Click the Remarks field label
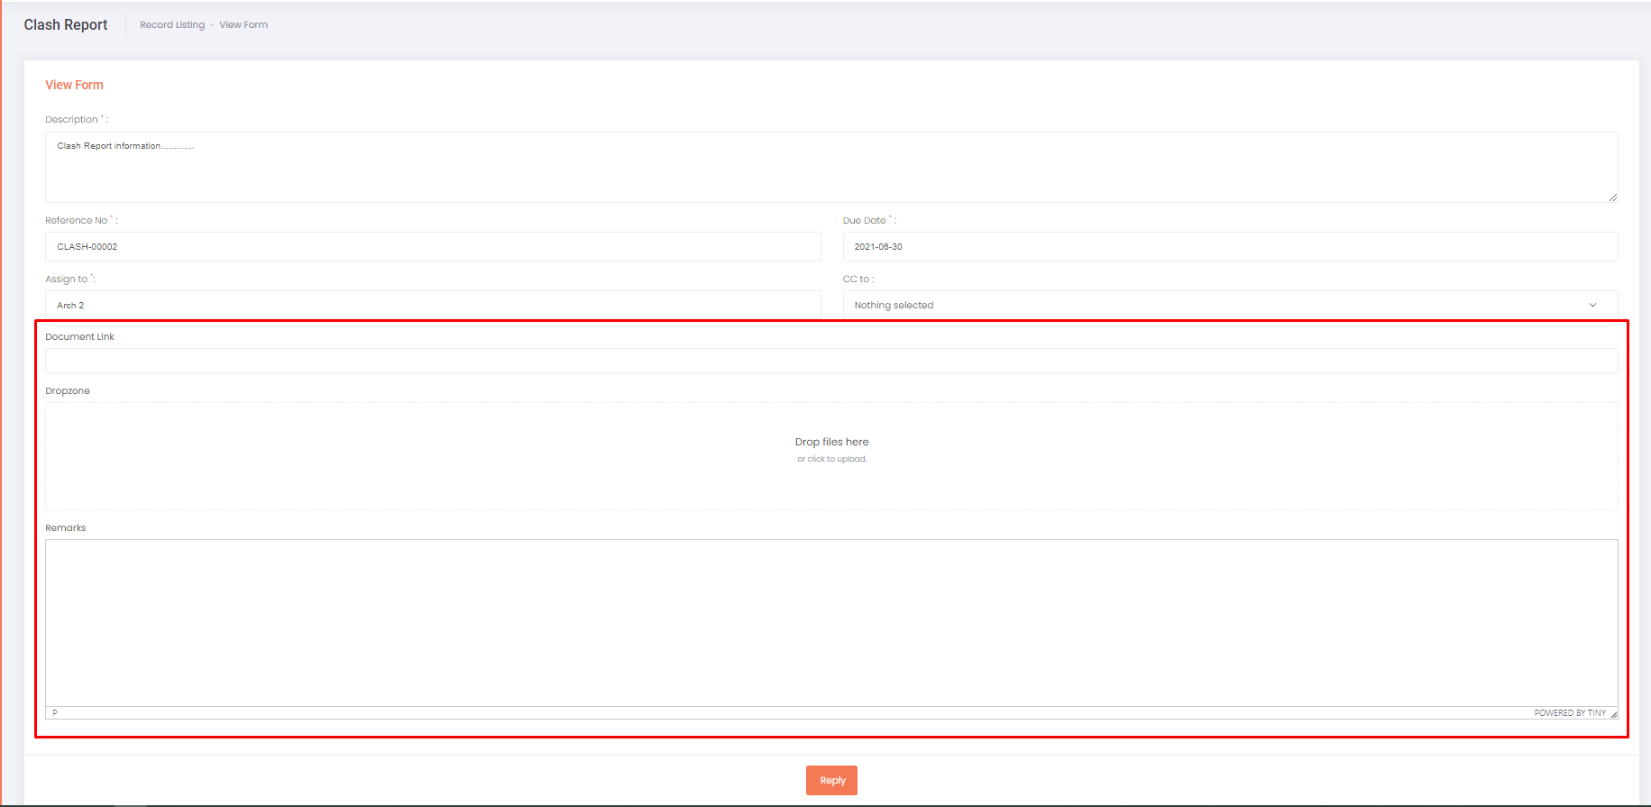 66,528
